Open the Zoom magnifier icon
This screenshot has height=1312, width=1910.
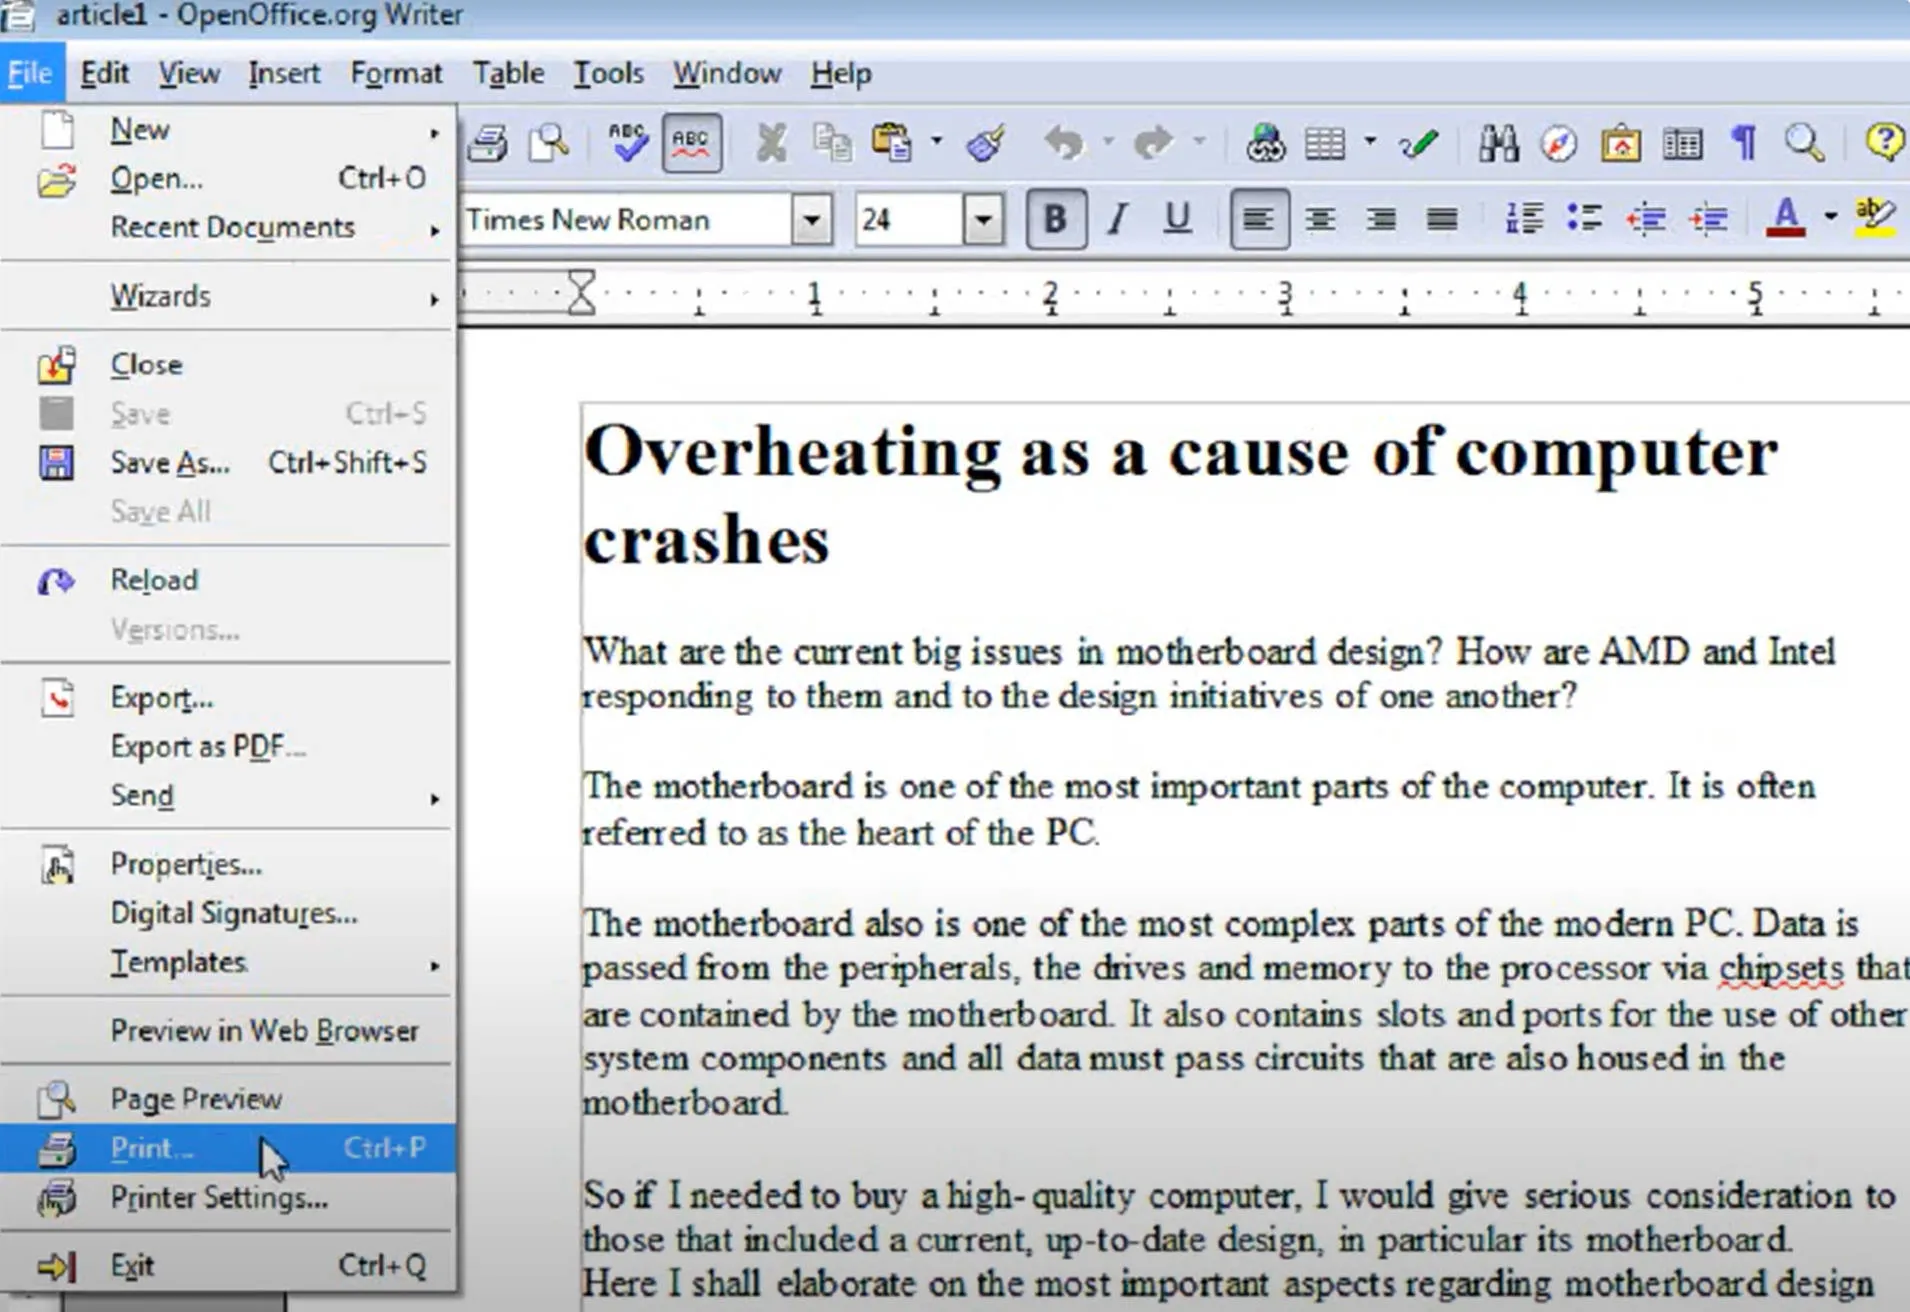pyautogui.click(x=1805, y=143)
